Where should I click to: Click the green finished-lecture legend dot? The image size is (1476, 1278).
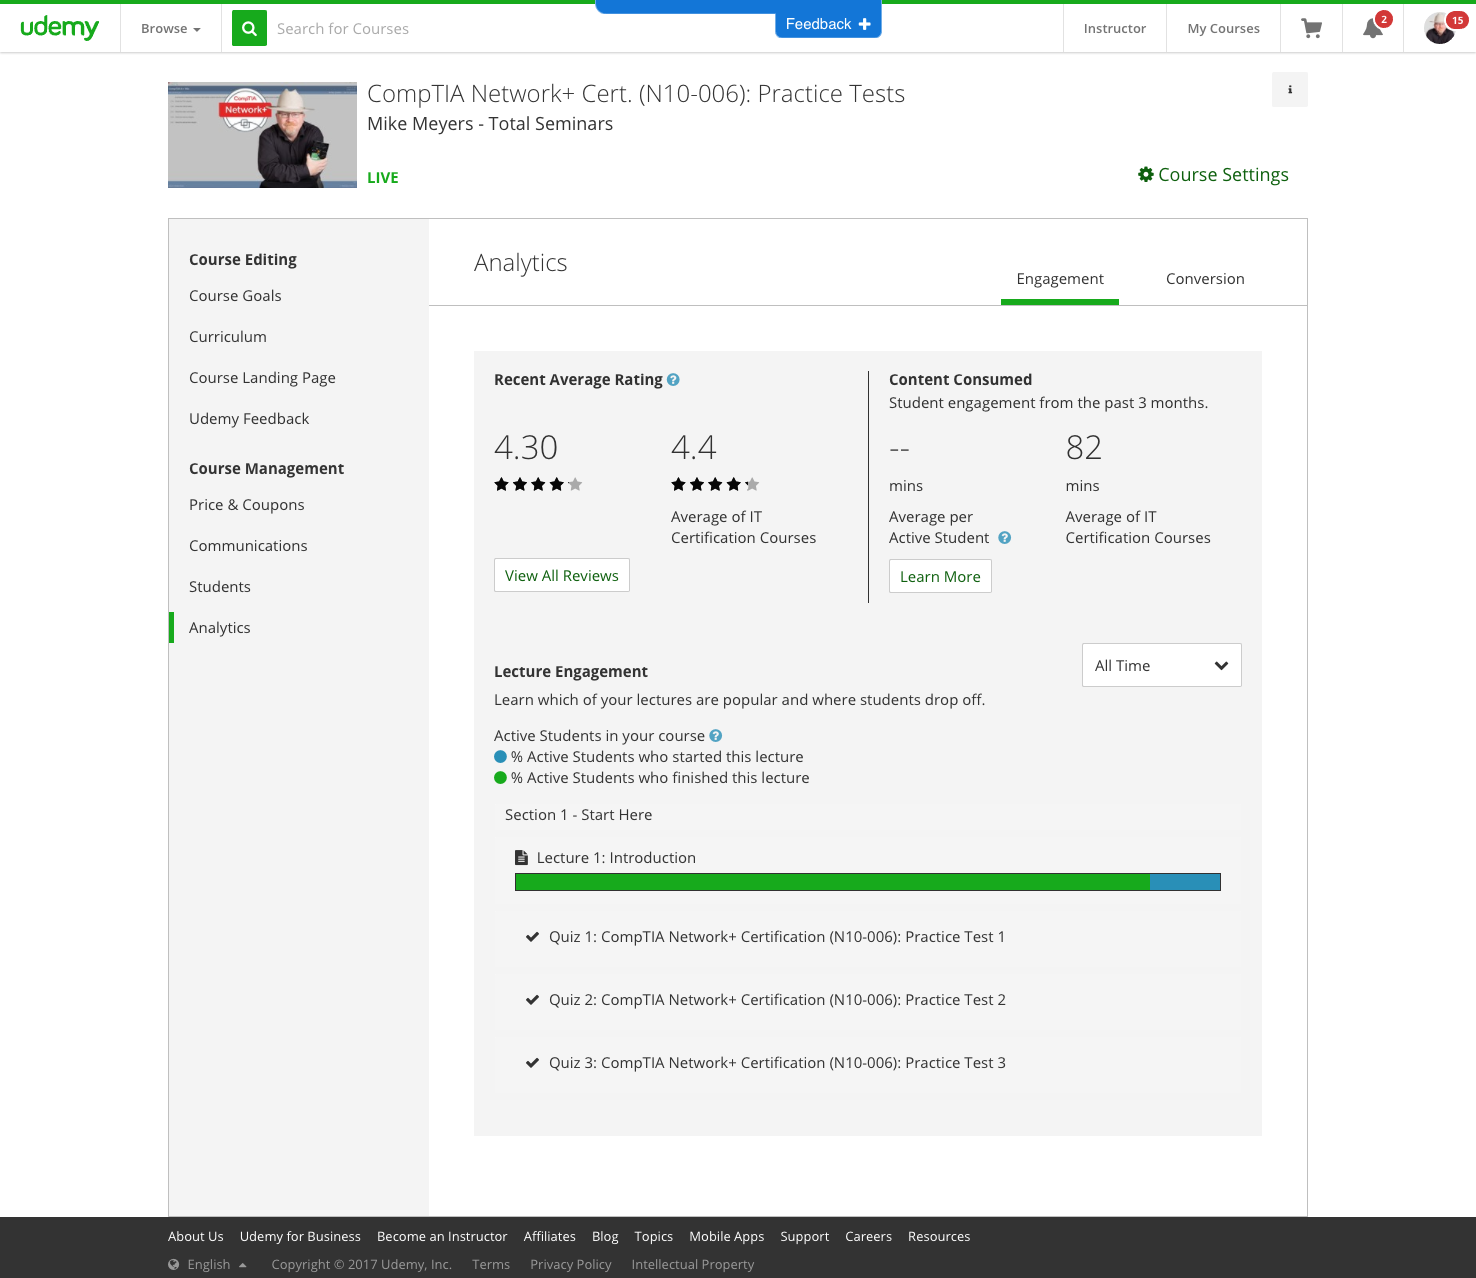[501, 778]
